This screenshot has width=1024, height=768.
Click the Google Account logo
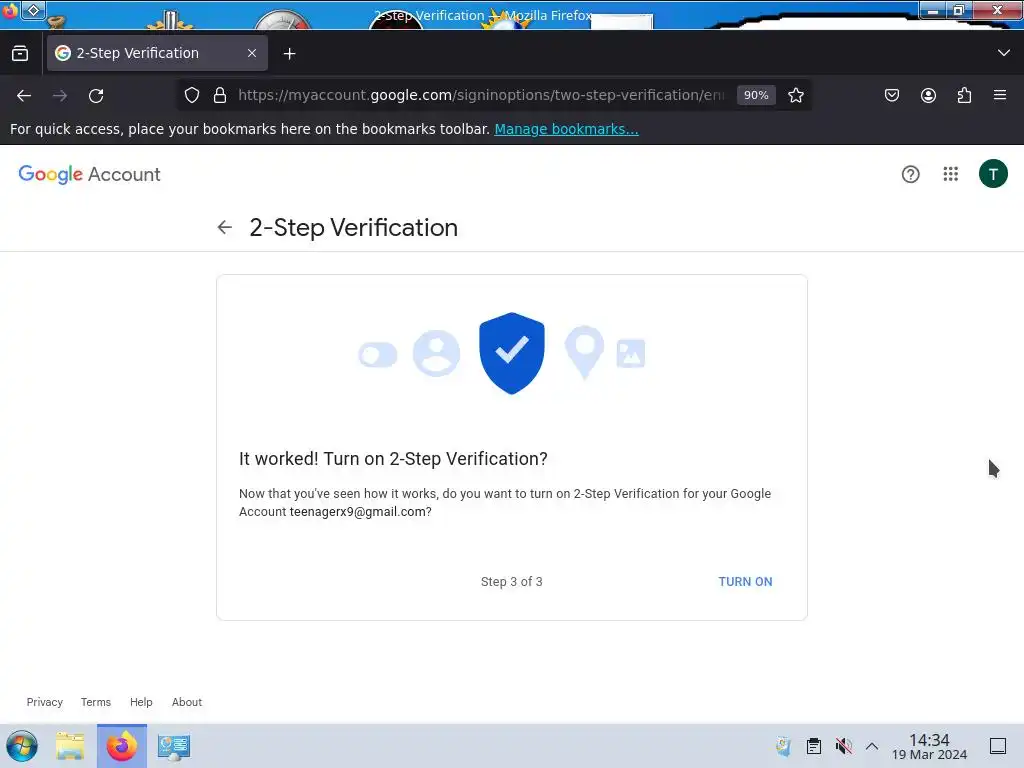coord(89,174)
